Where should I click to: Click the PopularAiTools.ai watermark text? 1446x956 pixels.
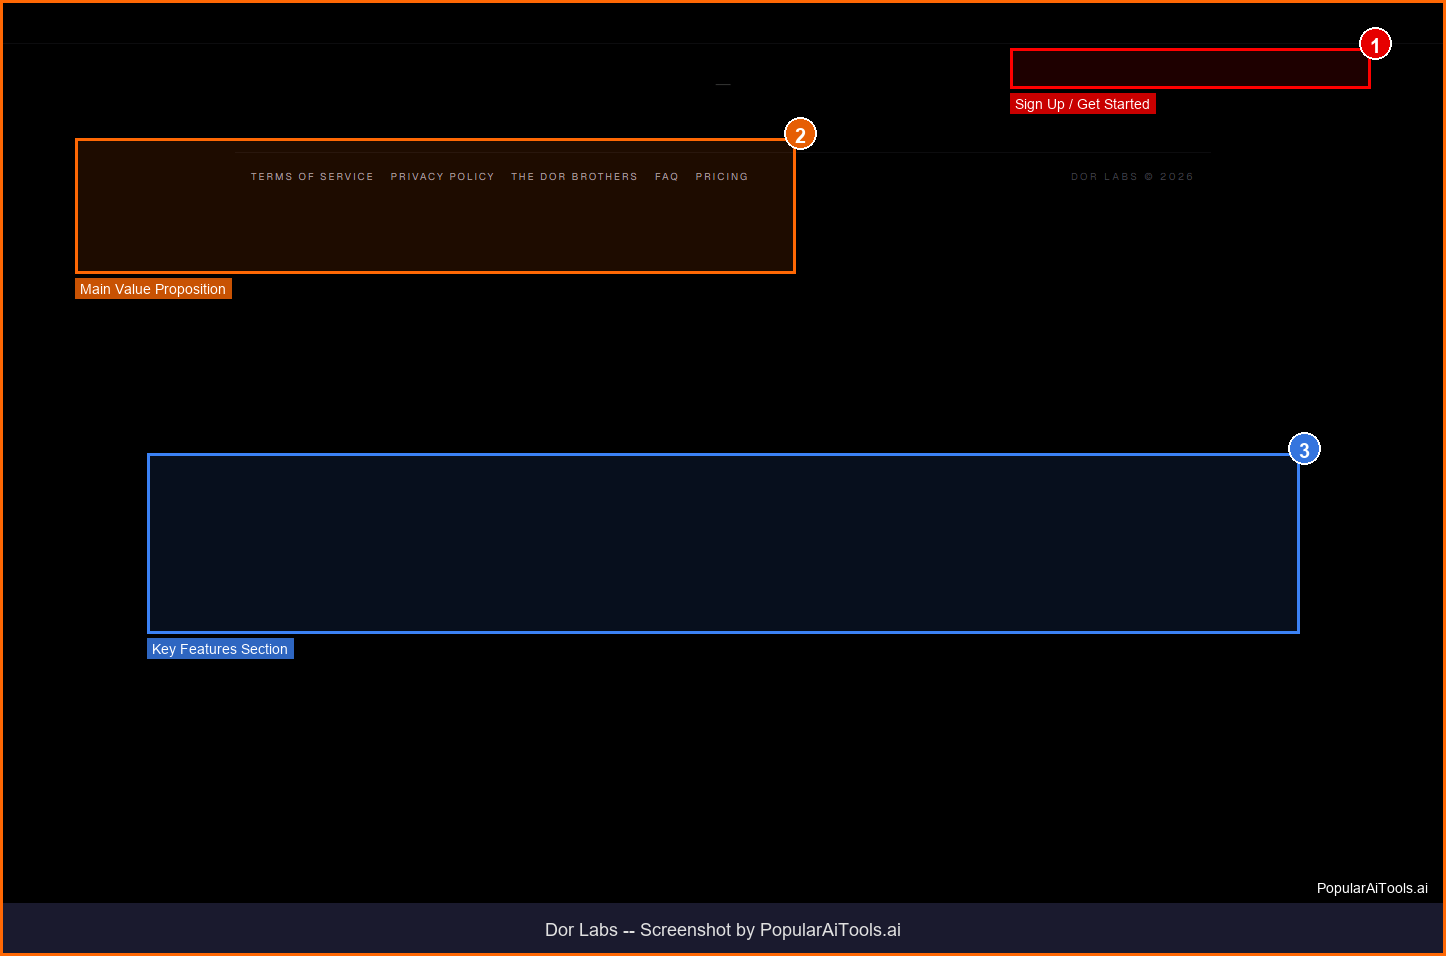(x=1372, y=888)
